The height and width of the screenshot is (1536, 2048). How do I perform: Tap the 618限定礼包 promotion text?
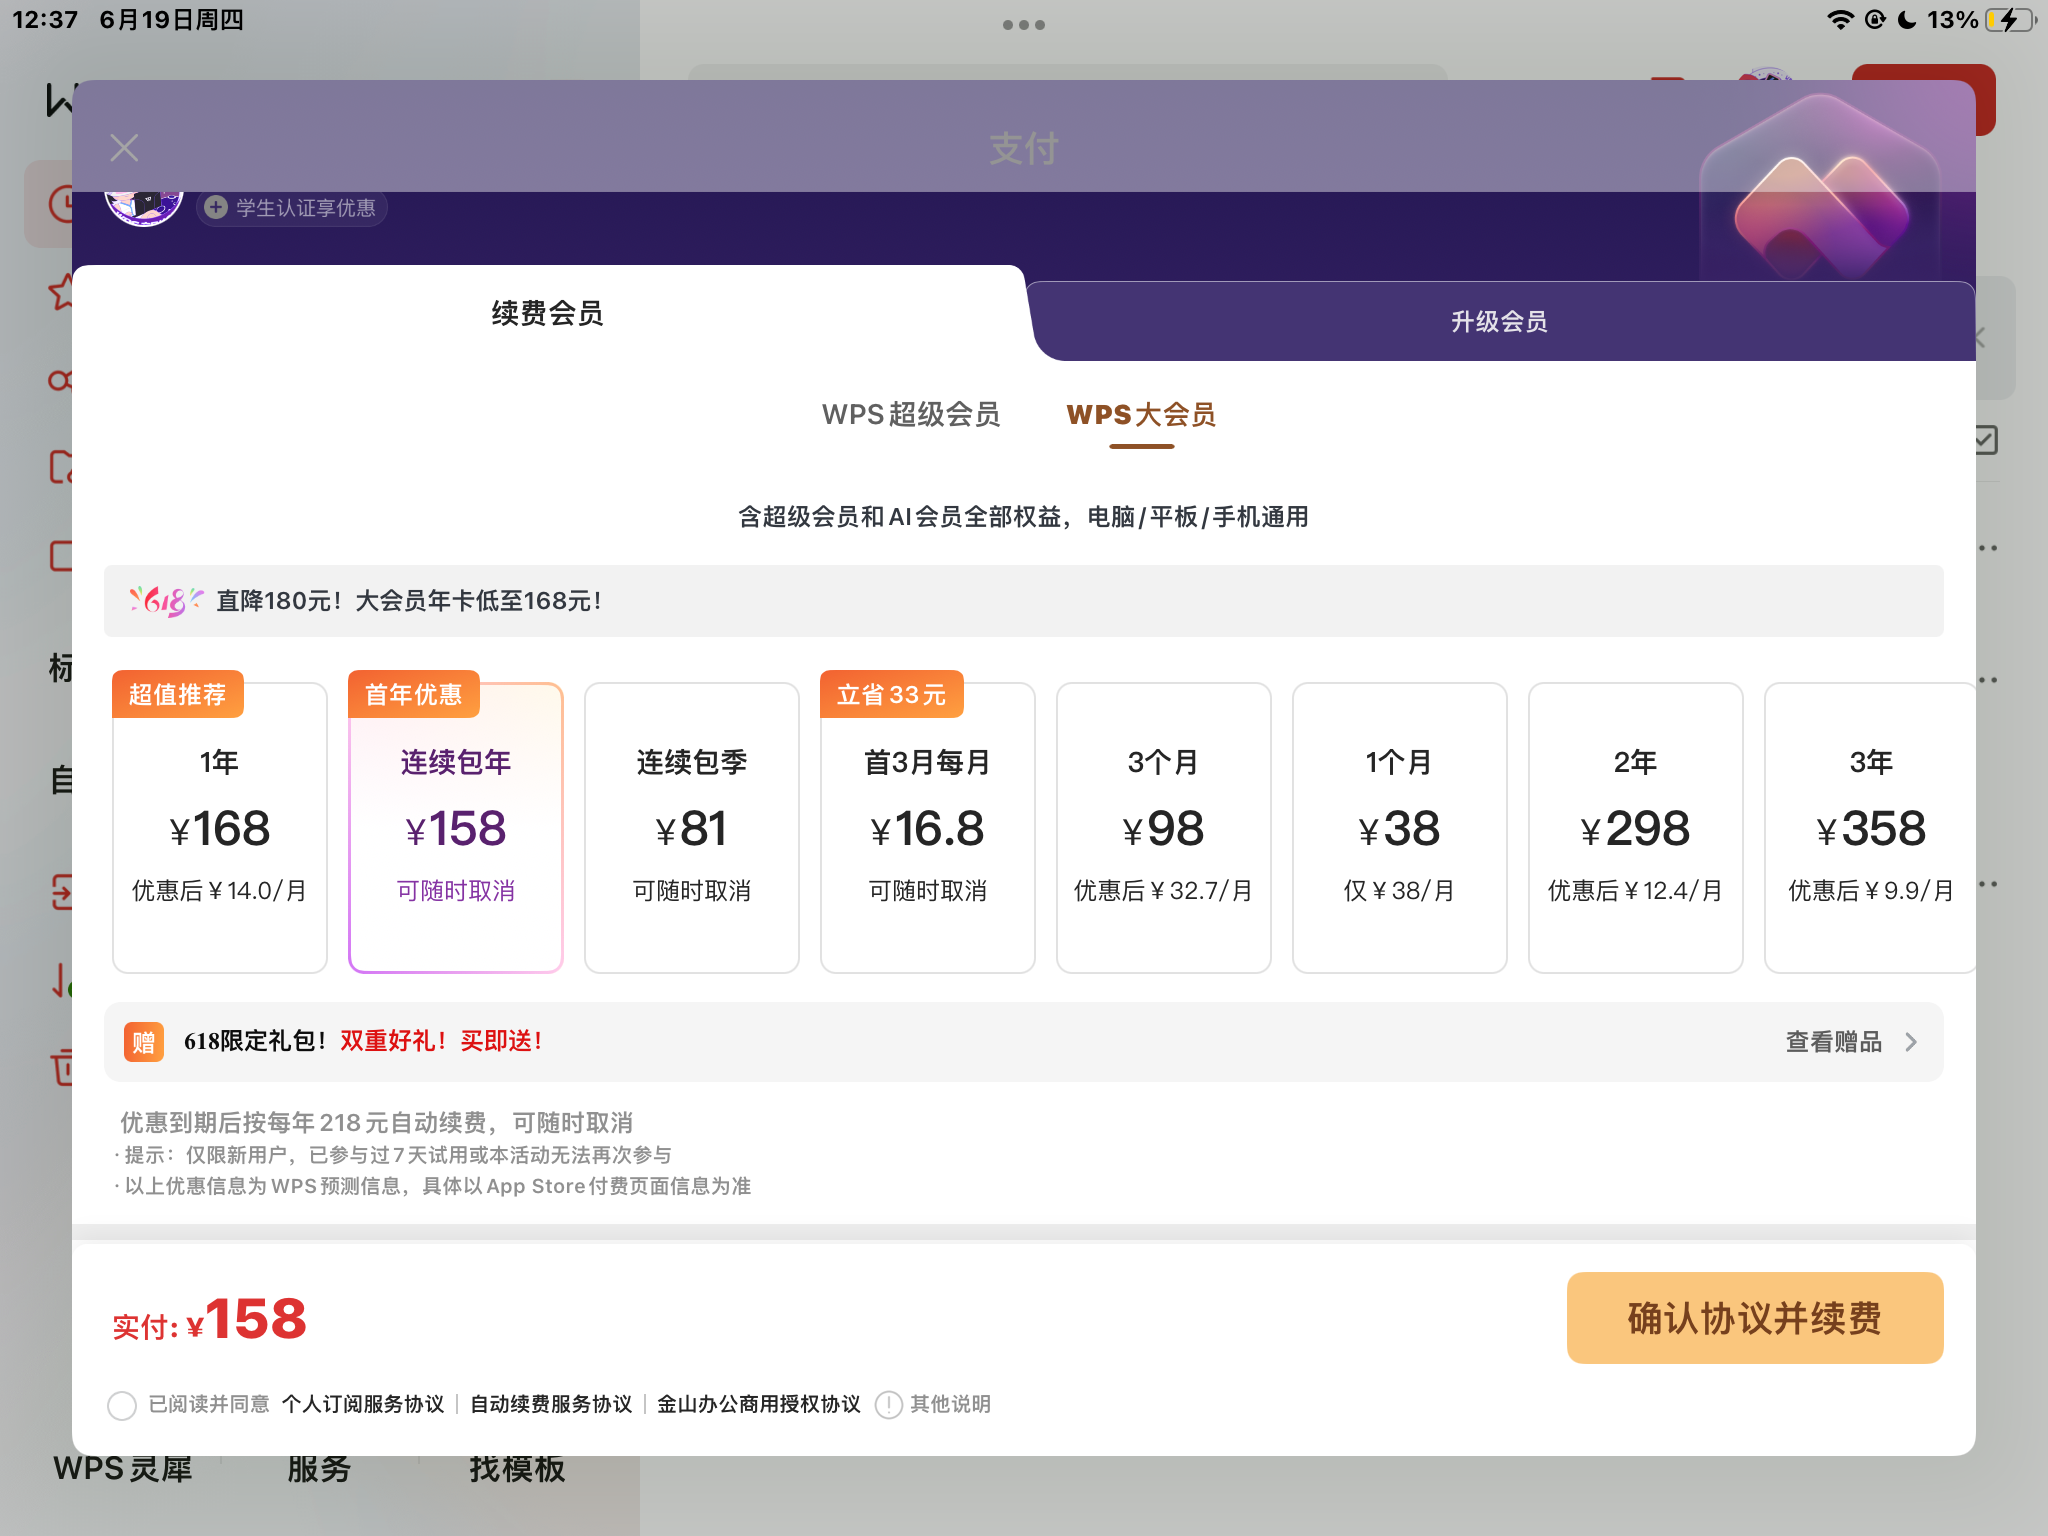point(363,1041)
